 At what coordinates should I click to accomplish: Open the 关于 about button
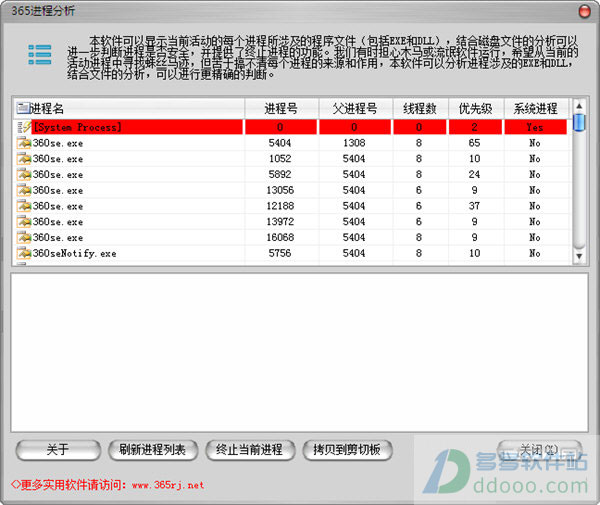click(58, 450)
